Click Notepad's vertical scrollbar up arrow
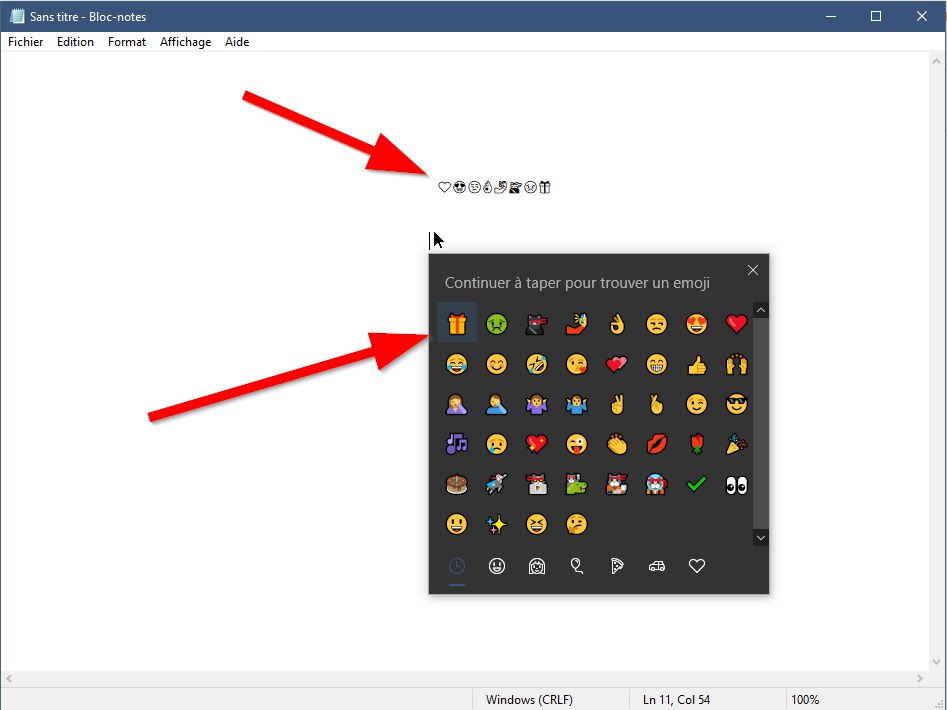 936,61
